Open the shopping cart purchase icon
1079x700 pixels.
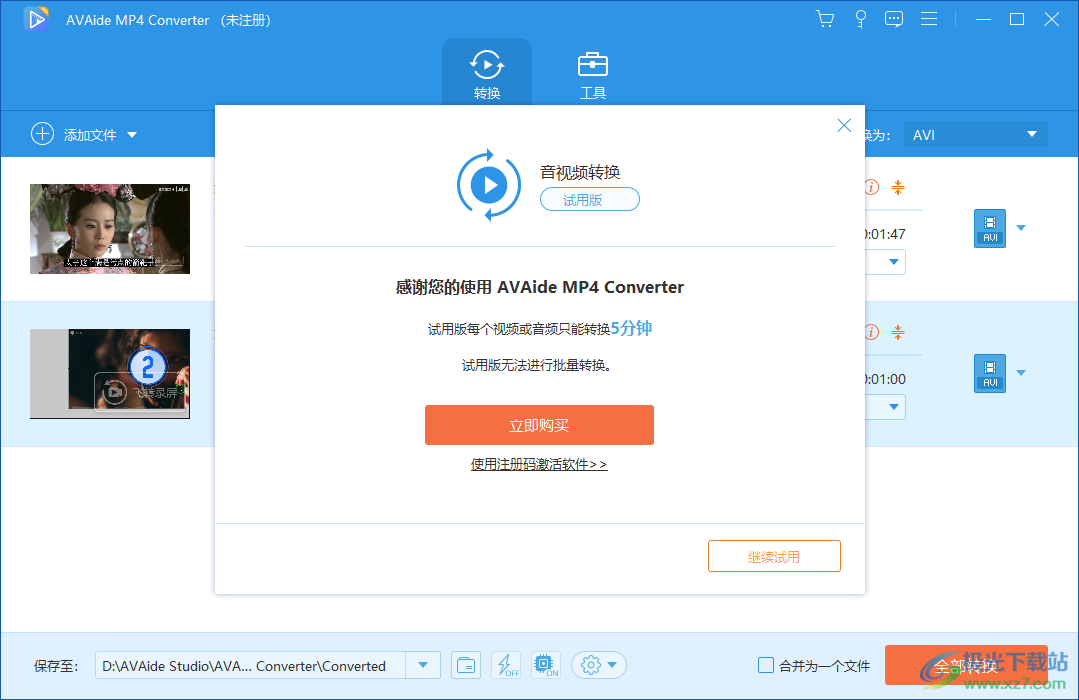[x=824, y=19]
